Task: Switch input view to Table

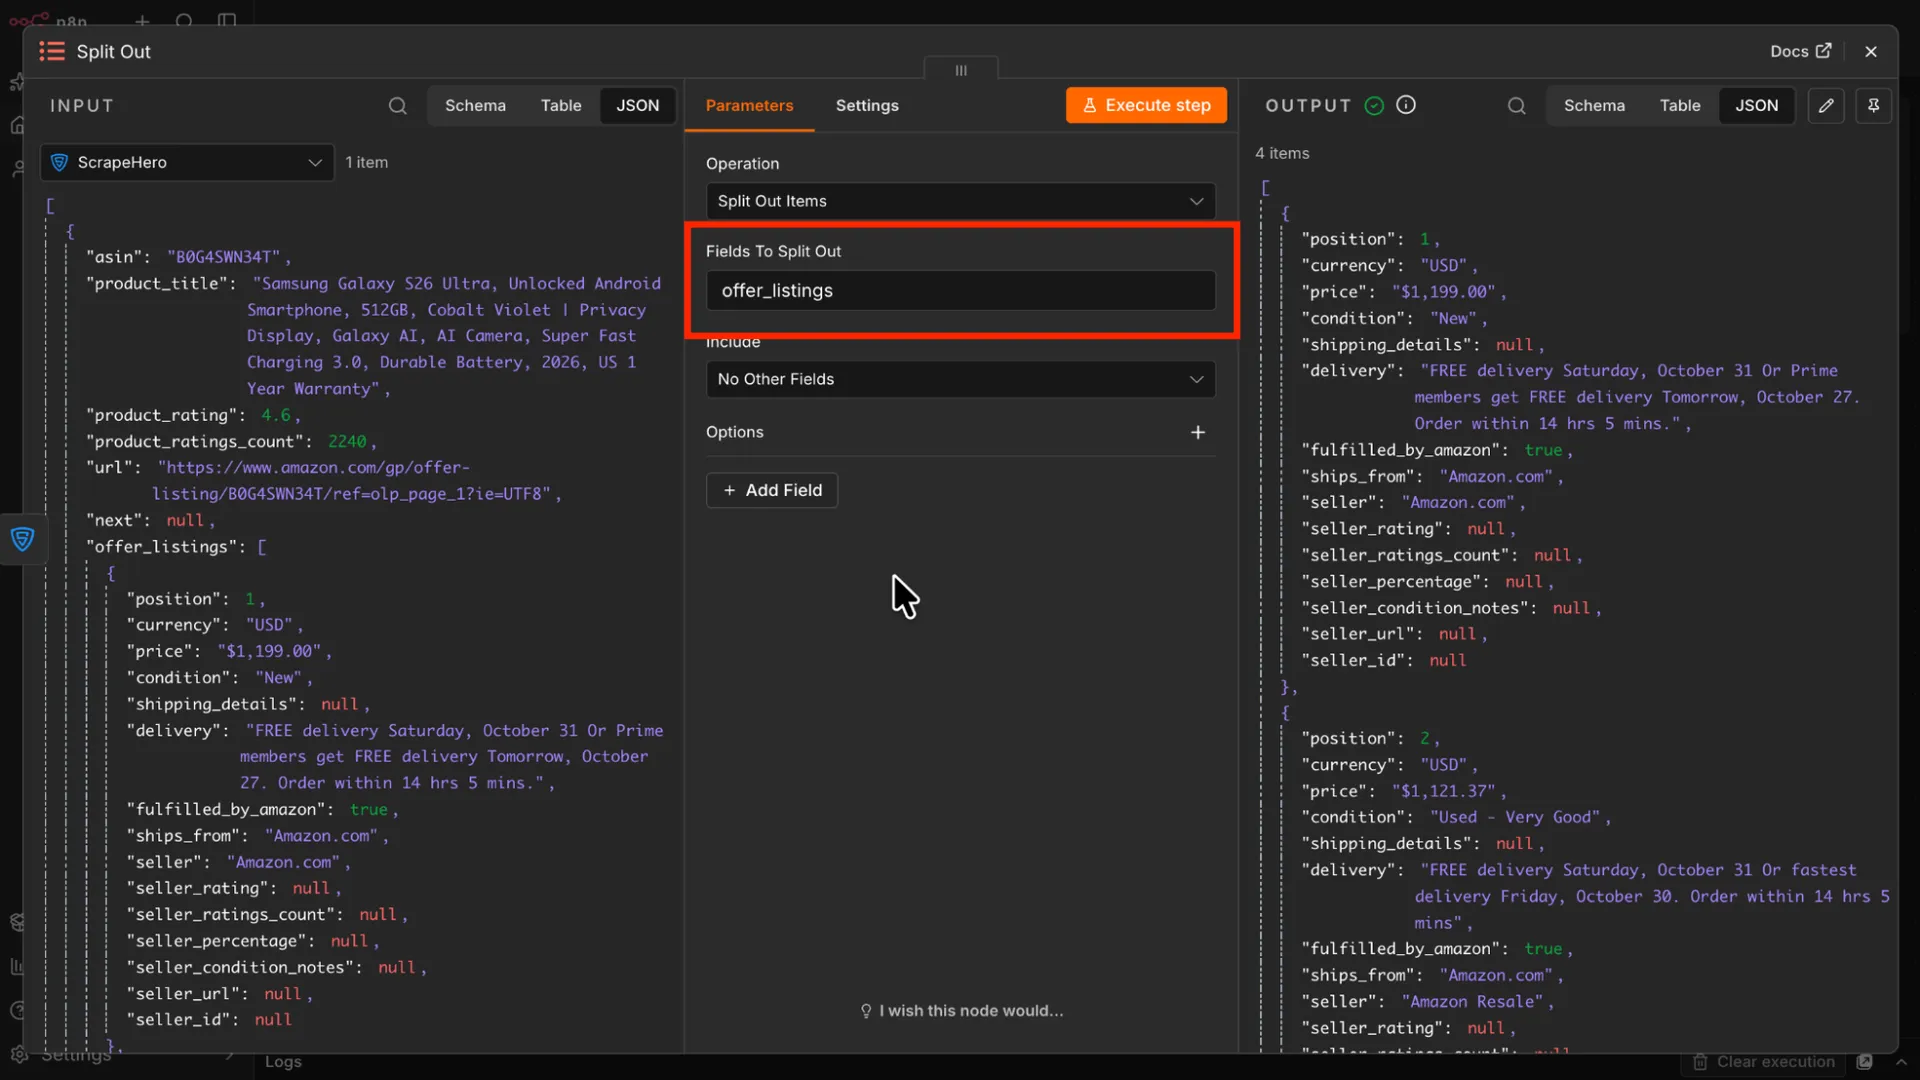Action: 561,105
